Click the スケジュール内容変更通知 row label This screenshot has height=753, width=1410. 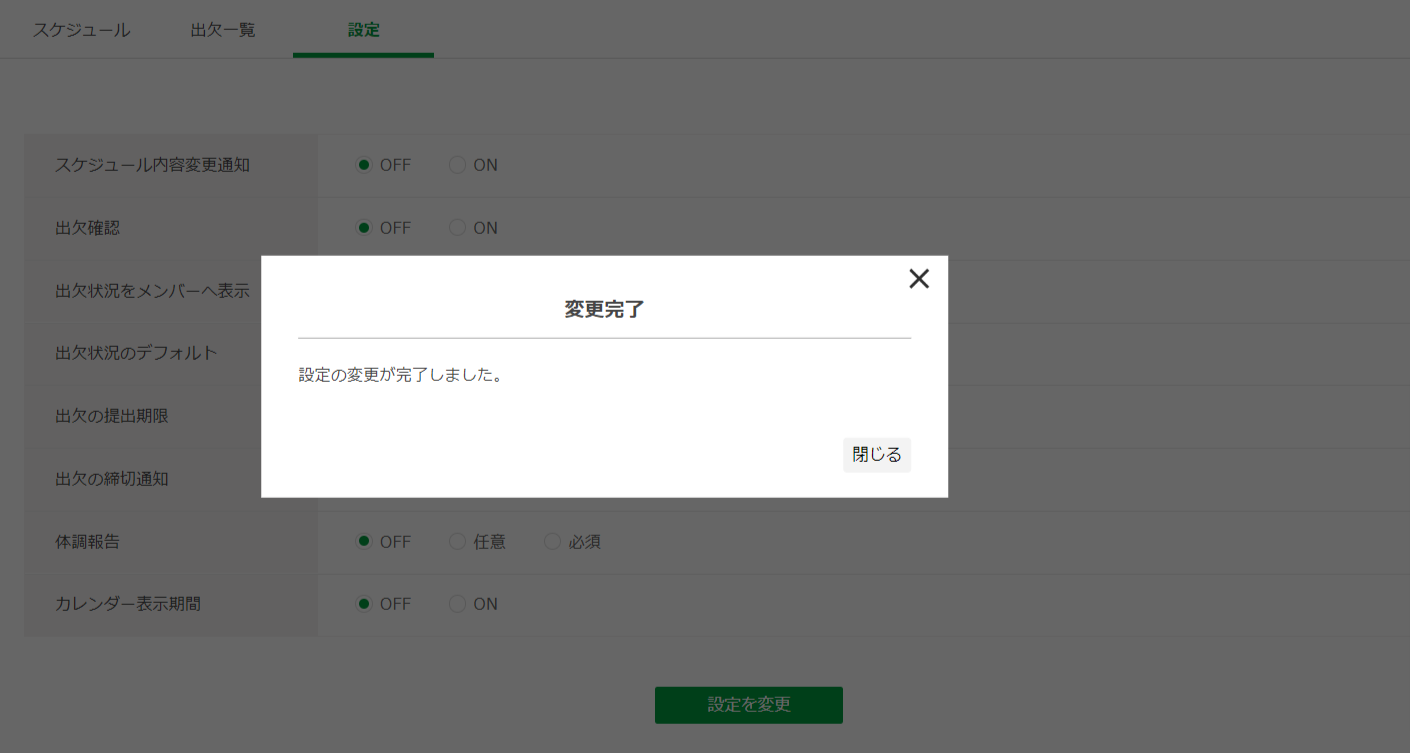(152, 165)
